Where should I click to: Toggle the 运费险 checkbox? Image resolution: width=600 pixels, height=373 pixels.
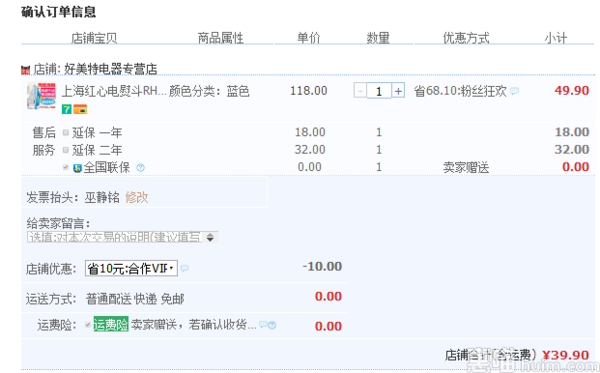point(88,325)
